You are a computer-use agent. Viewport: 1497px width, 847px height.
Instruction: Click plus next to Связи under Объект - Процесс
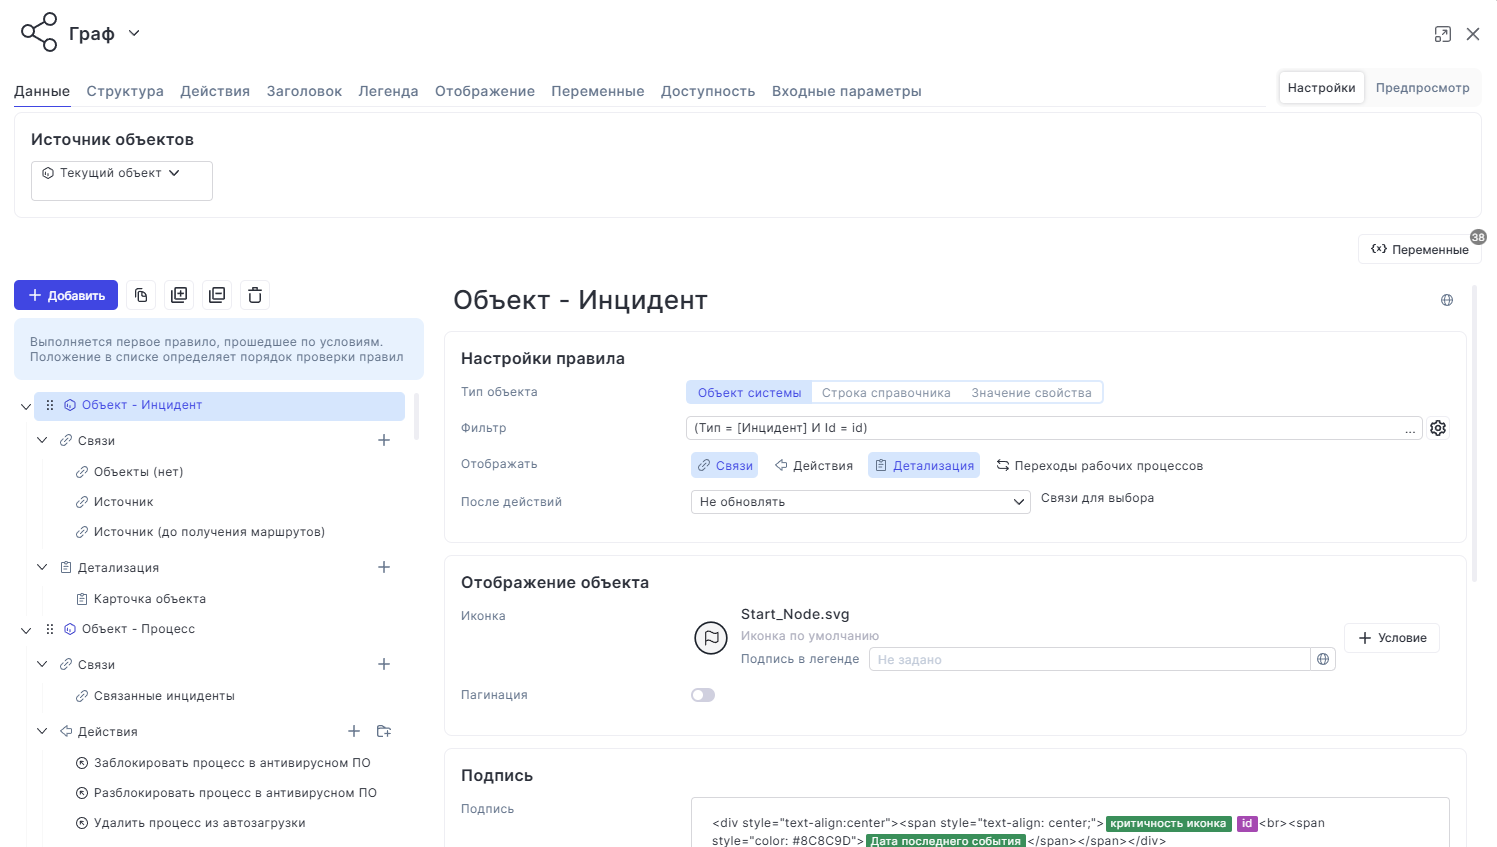[x=384, y=664]
